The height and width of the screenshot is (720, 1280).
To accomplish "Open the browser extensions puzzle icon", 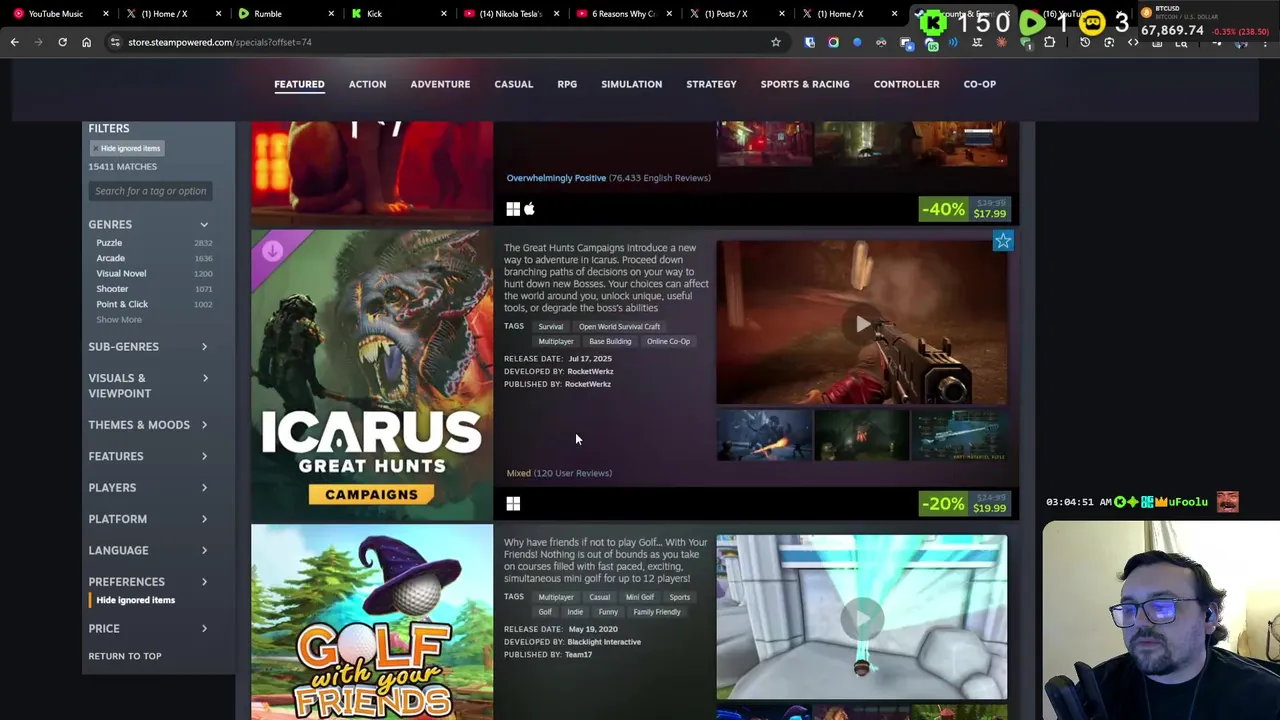I will click(x=1049, y=42).
